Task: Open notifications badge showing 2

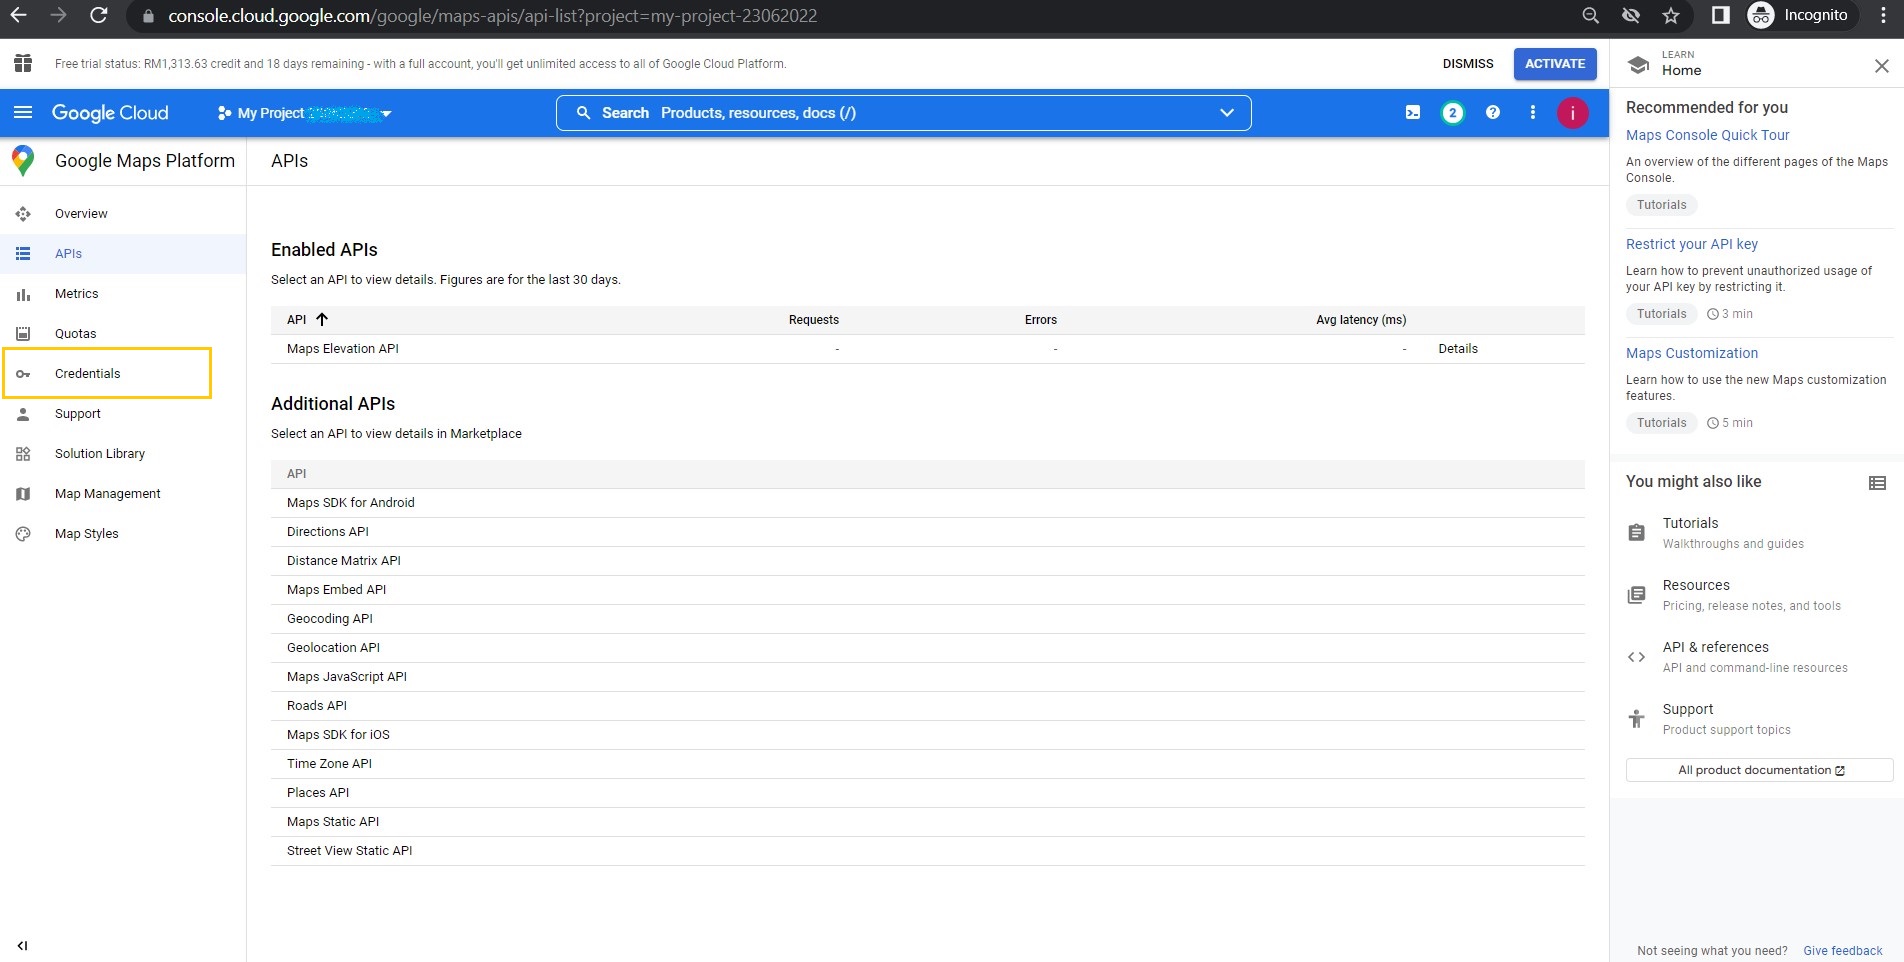Action: (x=1453, y=113)
